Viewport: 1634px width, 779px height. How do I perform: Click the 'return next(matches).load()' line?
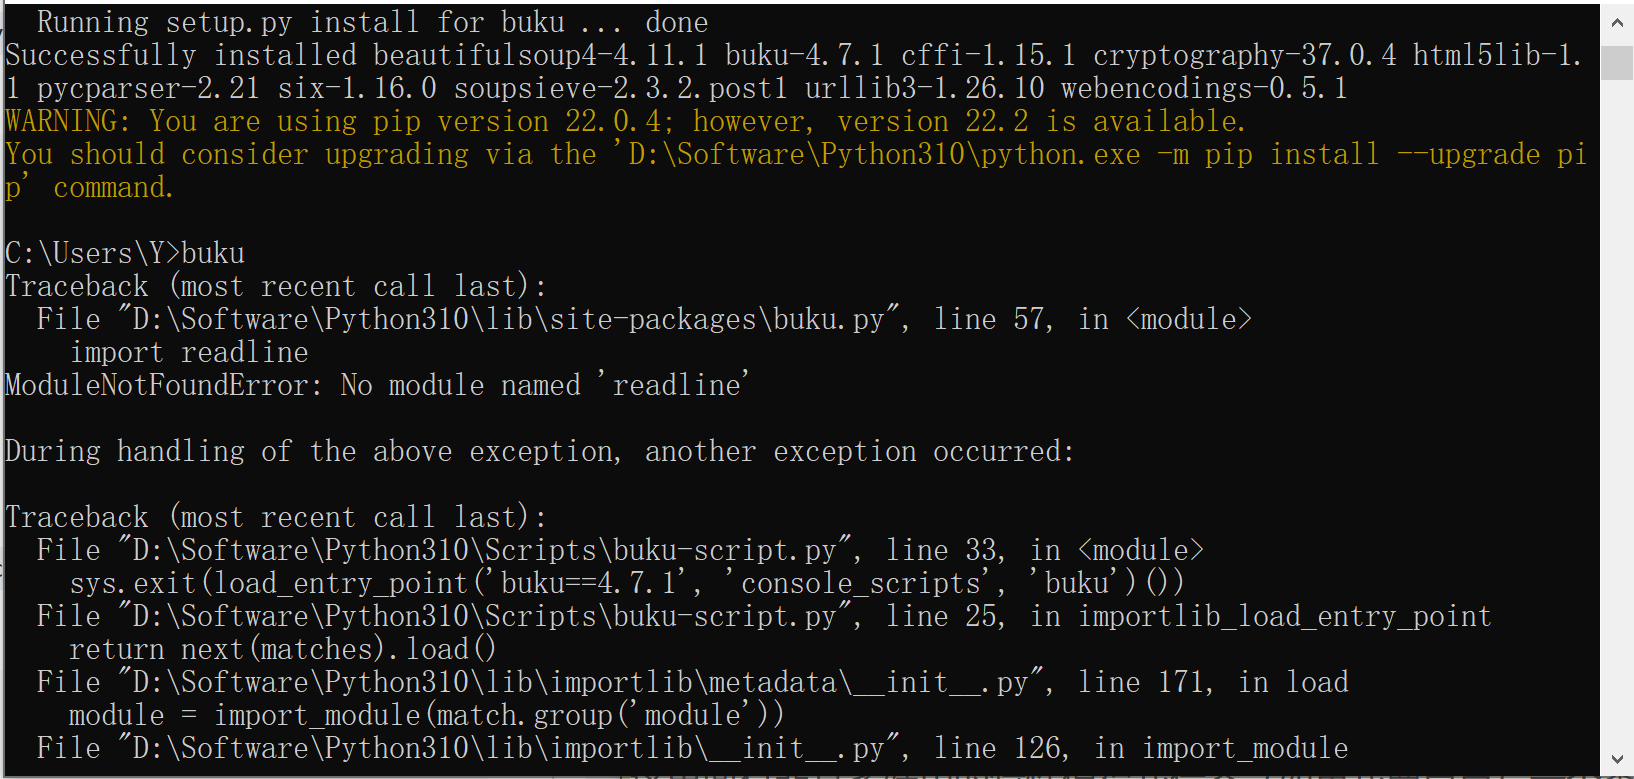pos(282,650)
